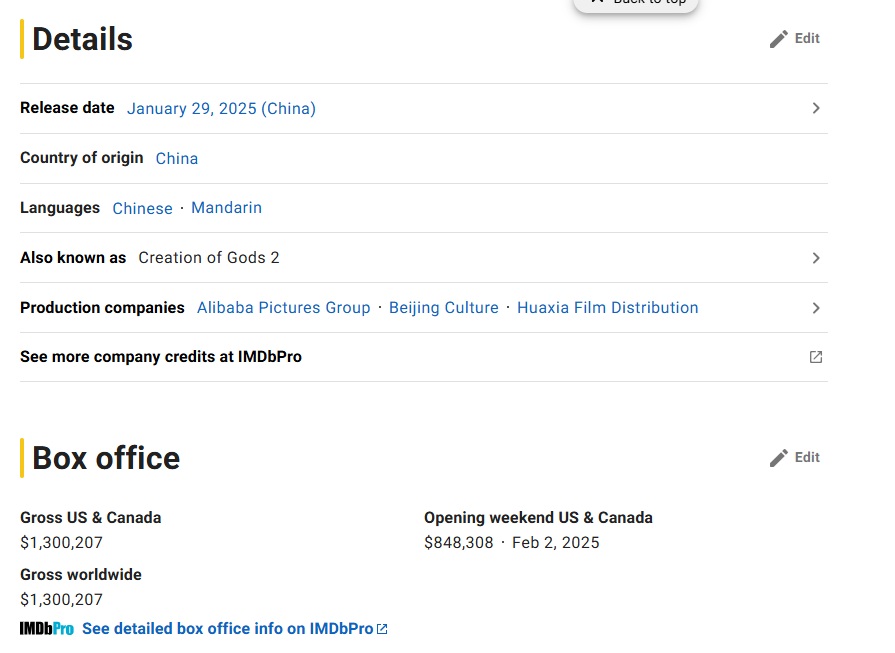Viewport: 895px width, 653px height.
Task: Open the January 29, 2025 (China) release link
Action: pyautogui.click(x=221, y=108)
